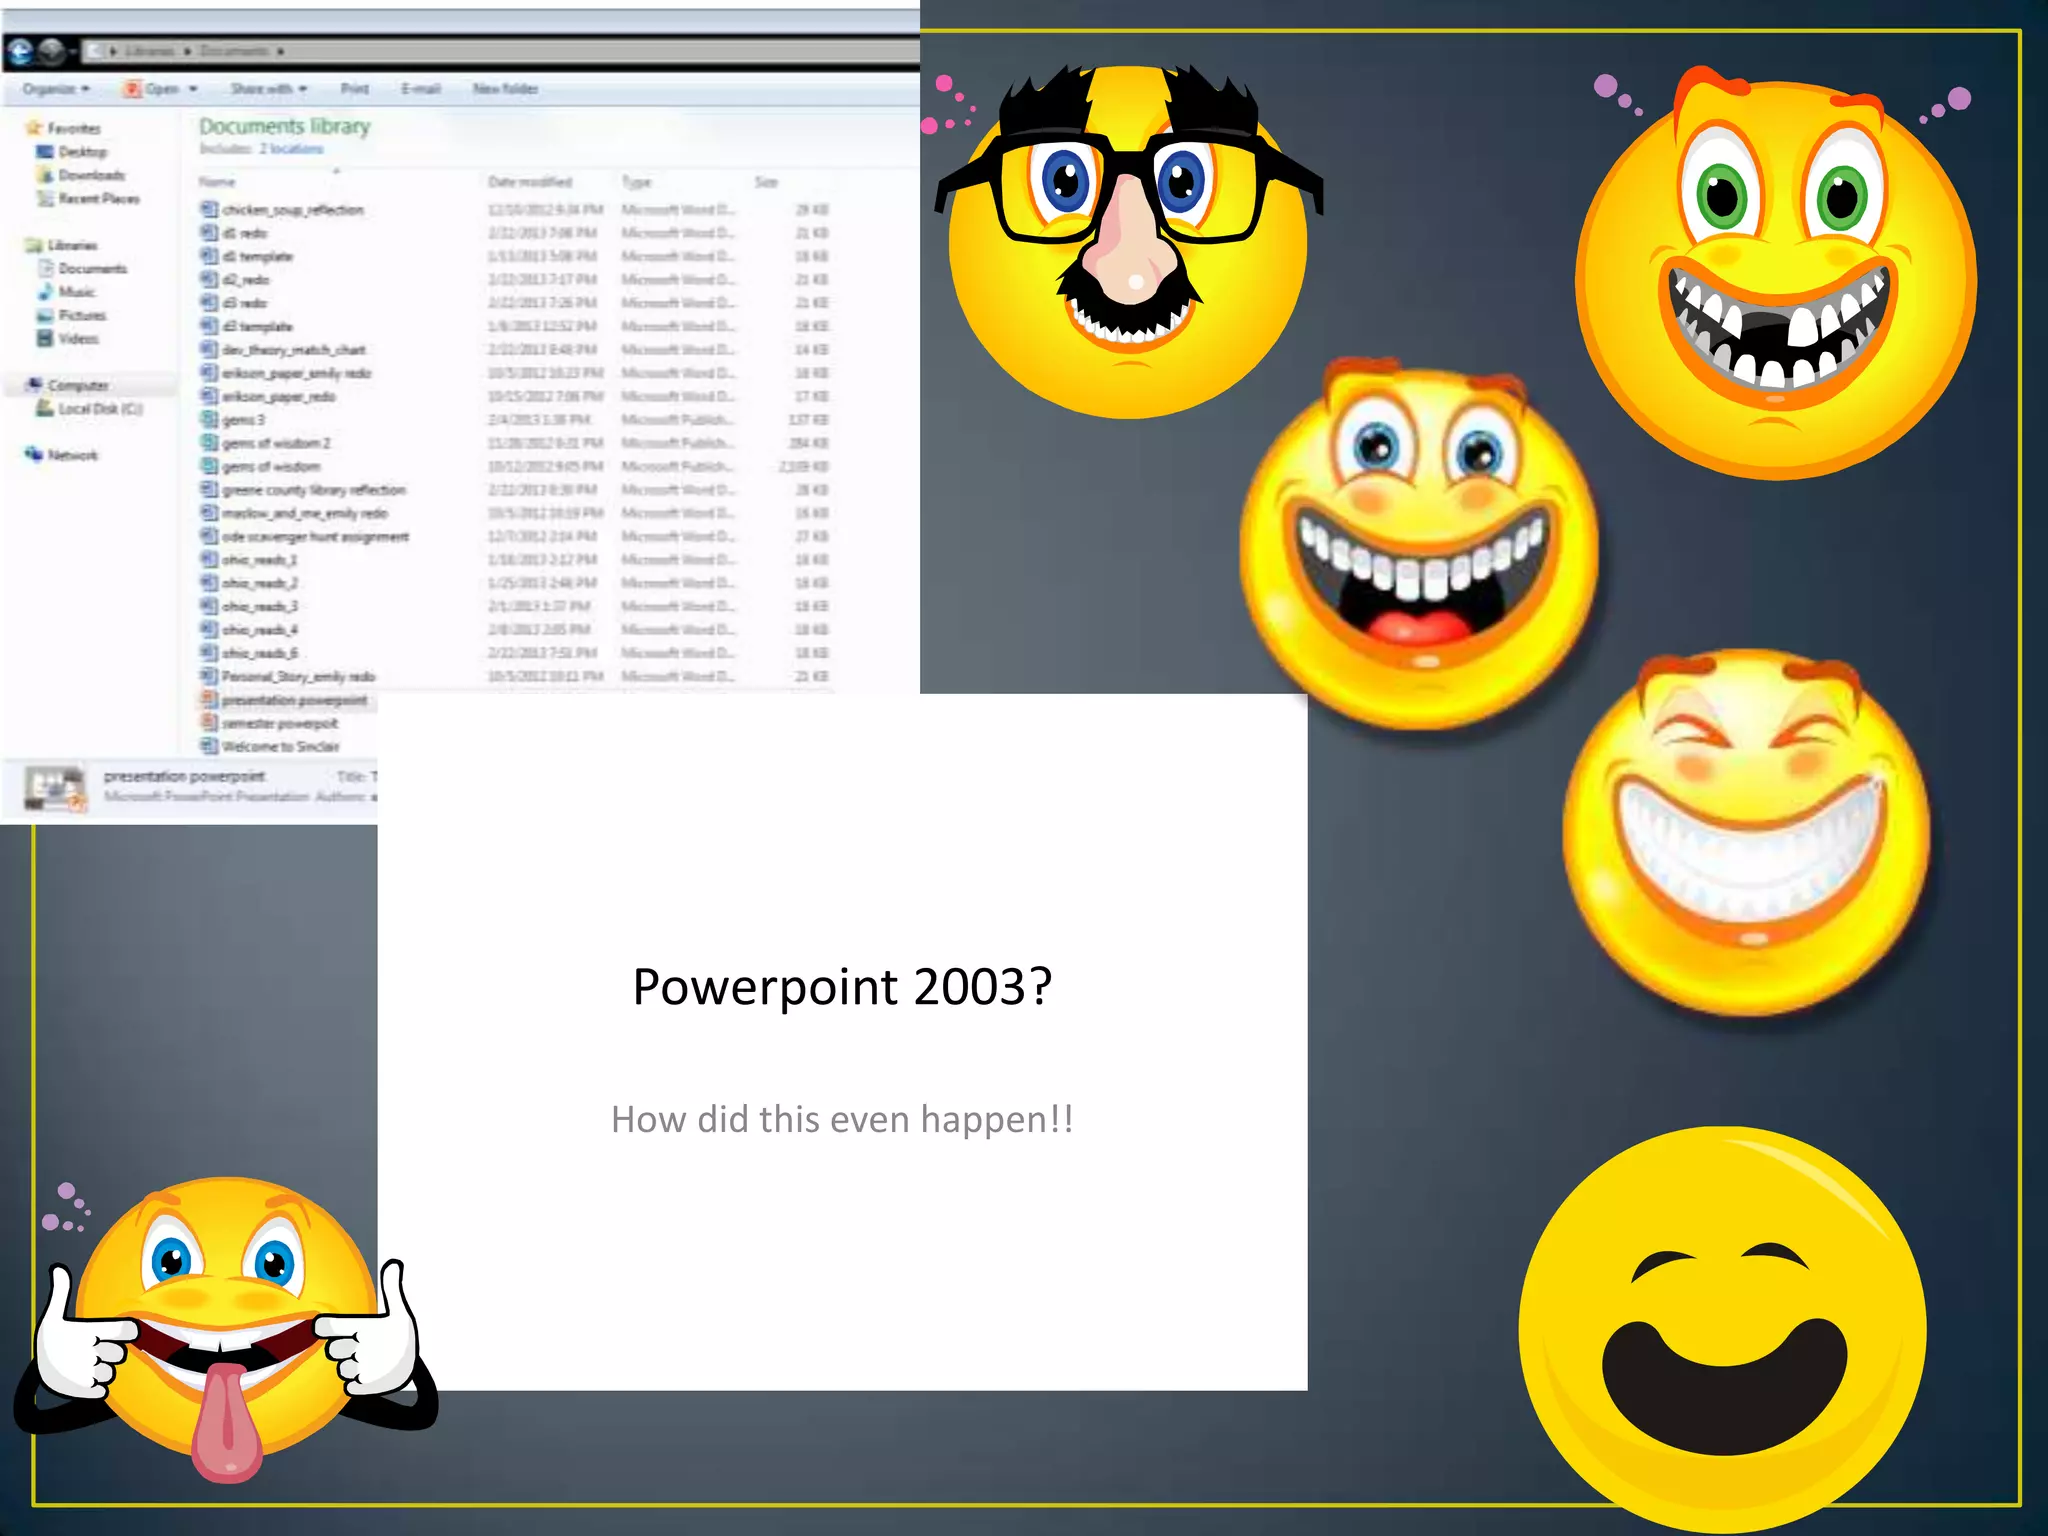This screenshot has width=2048, height=1536.
Task: Select Videos library in sidebar
Action: [x=78, y=339]
